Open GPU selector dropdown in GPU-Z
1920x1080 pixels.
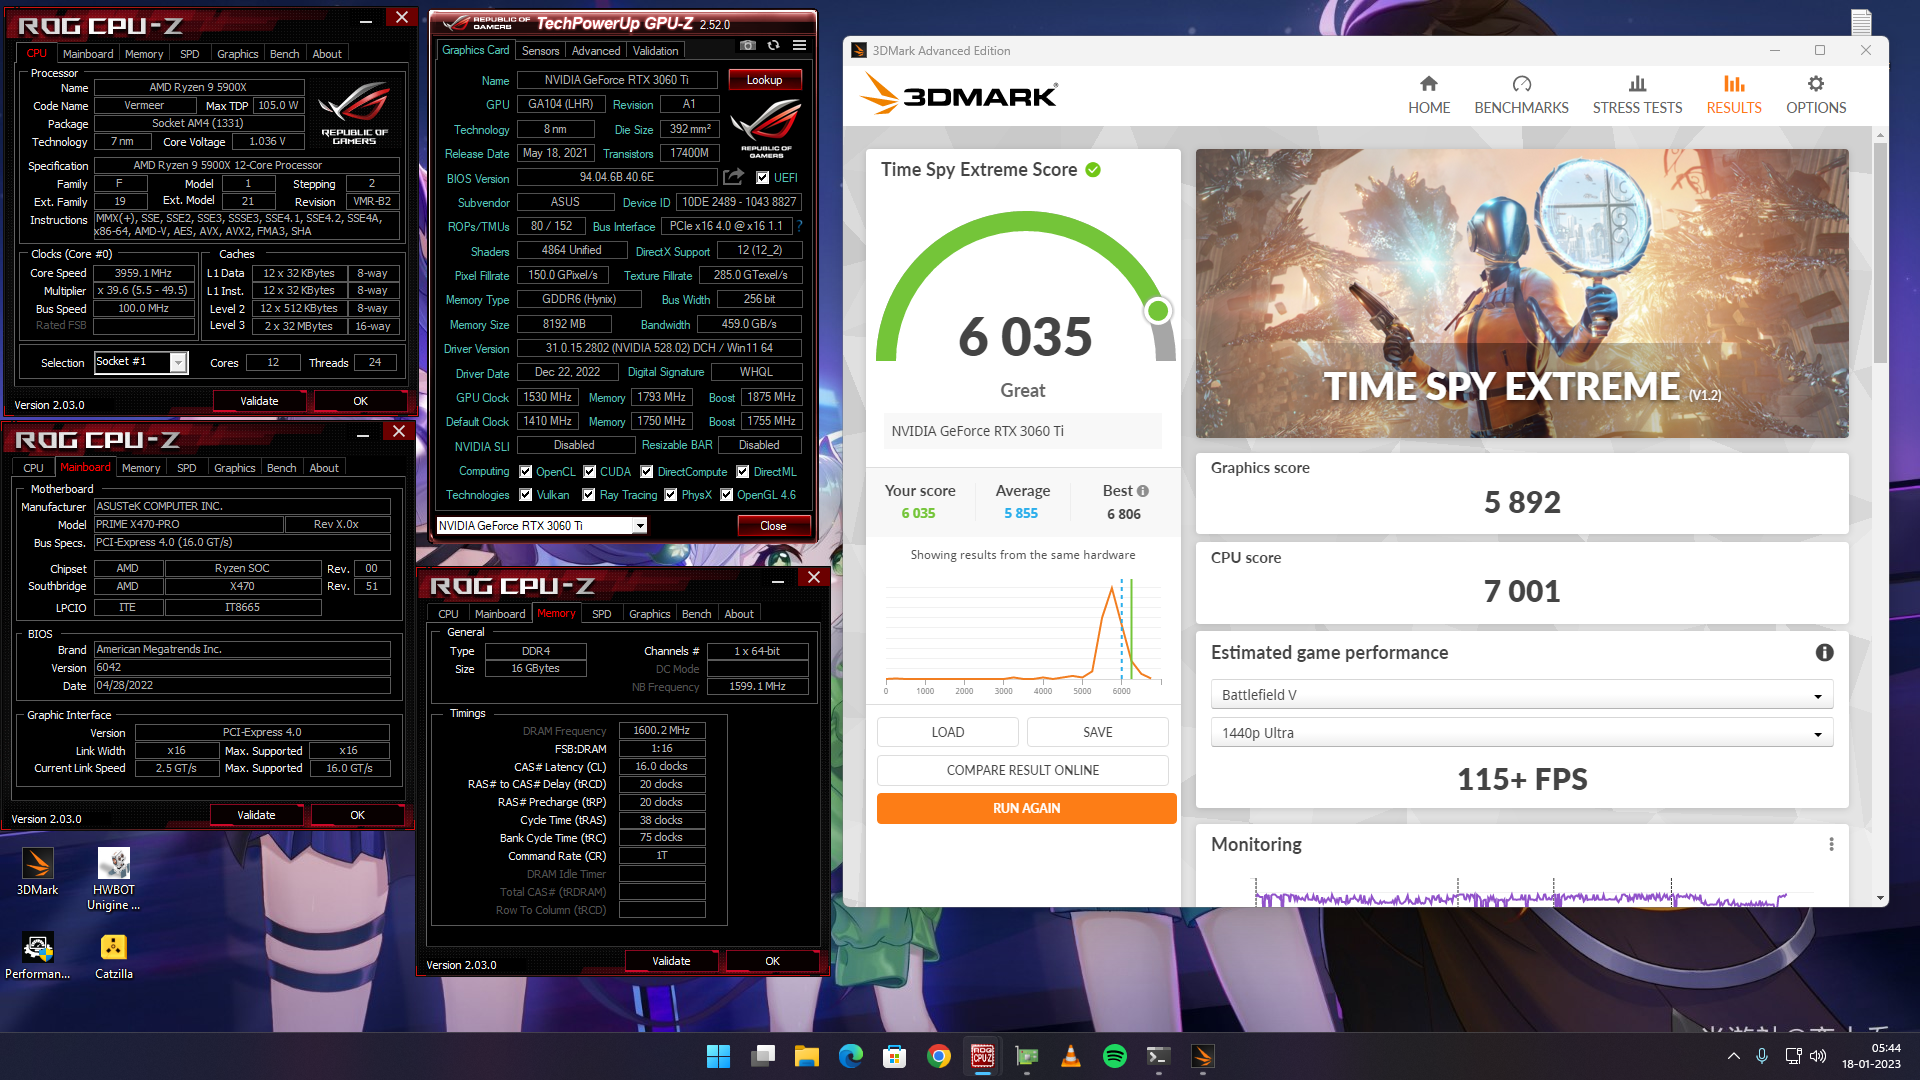[x=542, y=525]
